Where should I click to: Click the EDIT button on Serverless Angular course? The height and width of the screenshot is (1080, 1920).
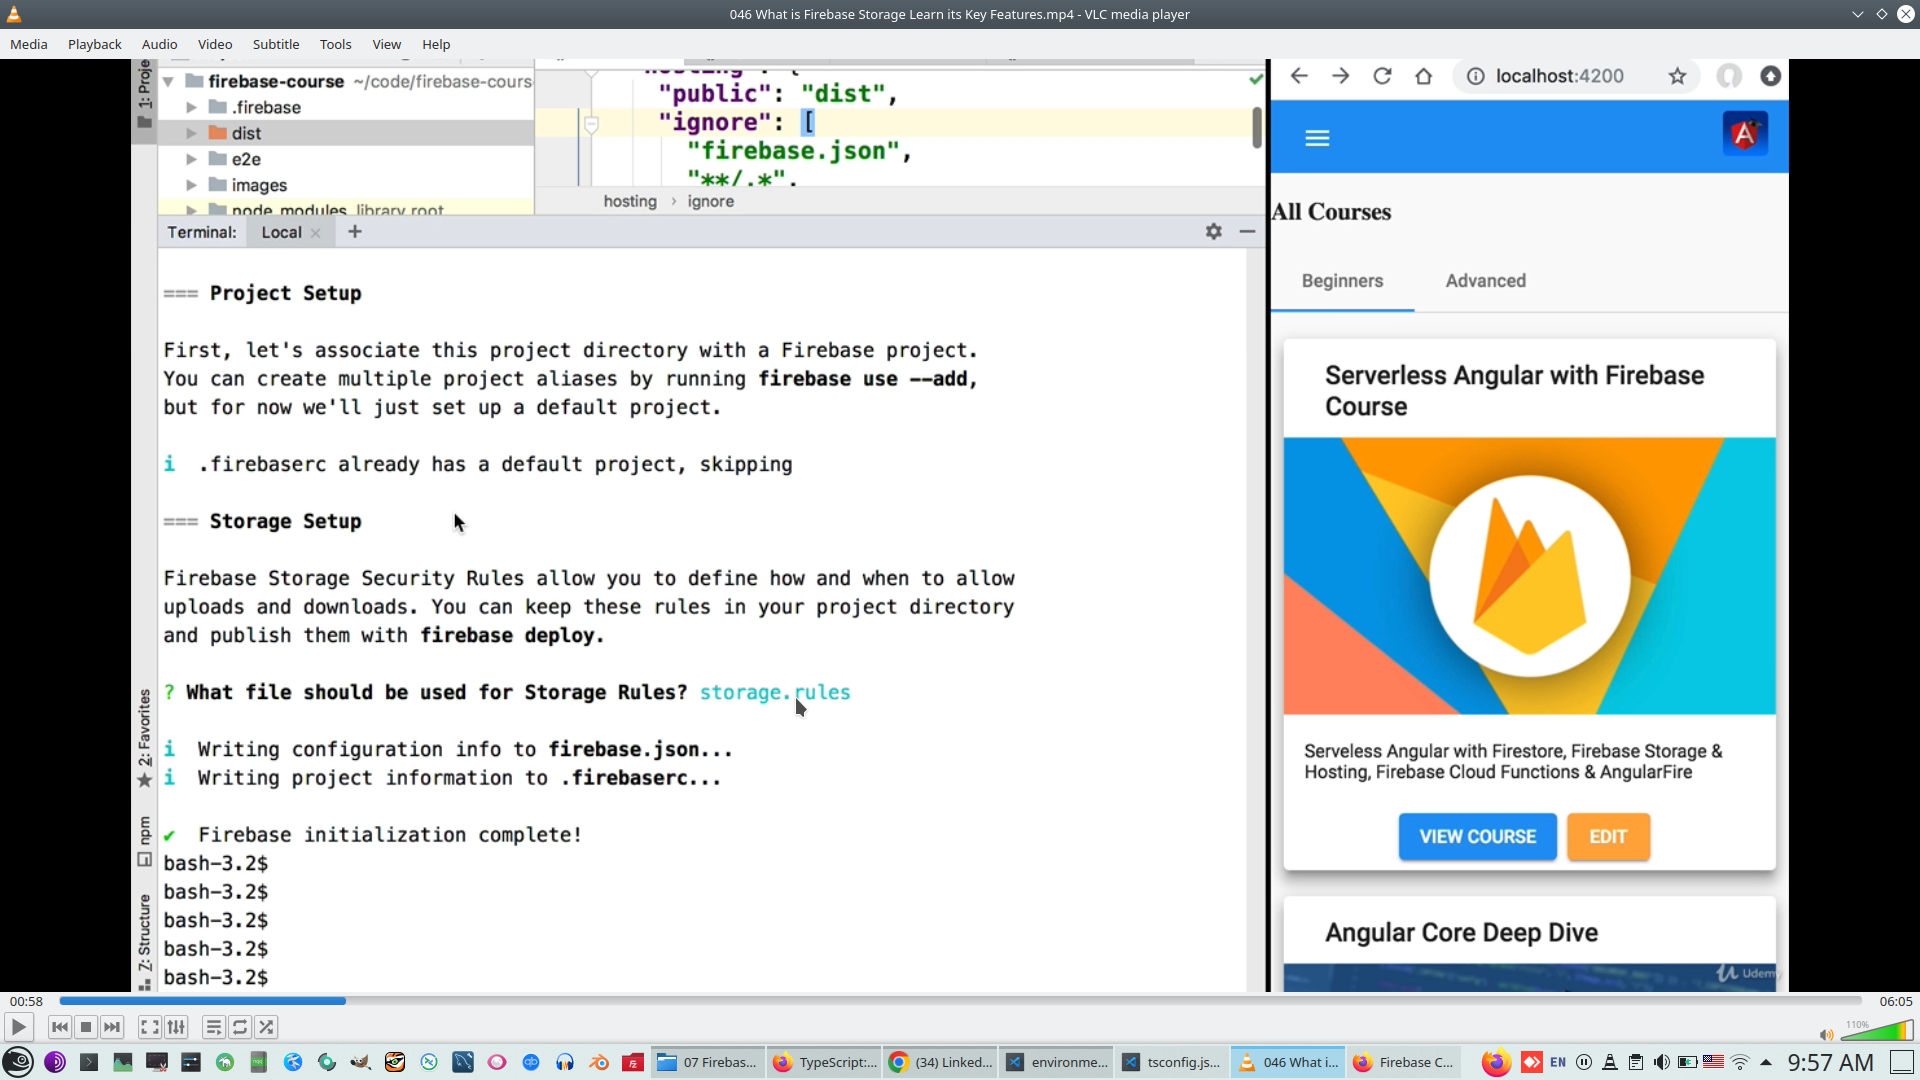(x=1608, y=837)
